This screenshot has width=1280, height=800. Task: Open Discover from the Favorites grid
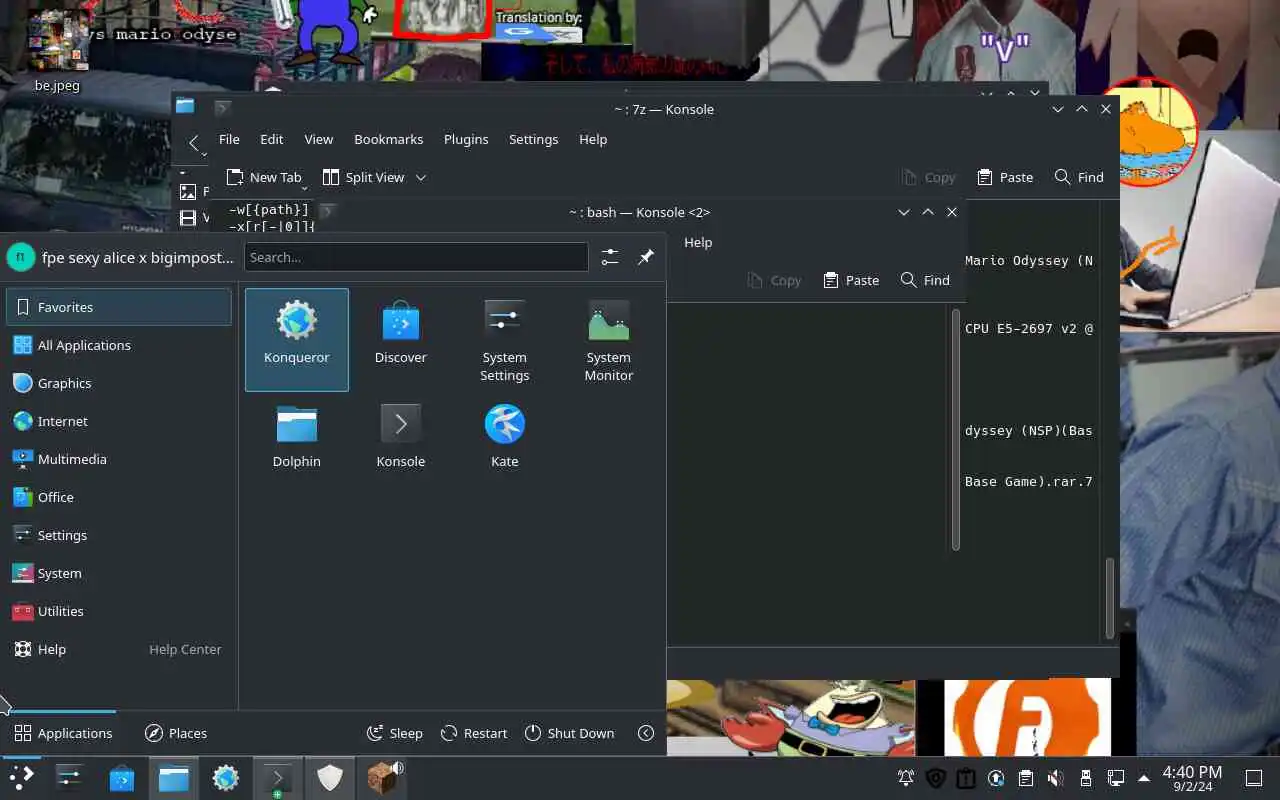click(401, 339)
